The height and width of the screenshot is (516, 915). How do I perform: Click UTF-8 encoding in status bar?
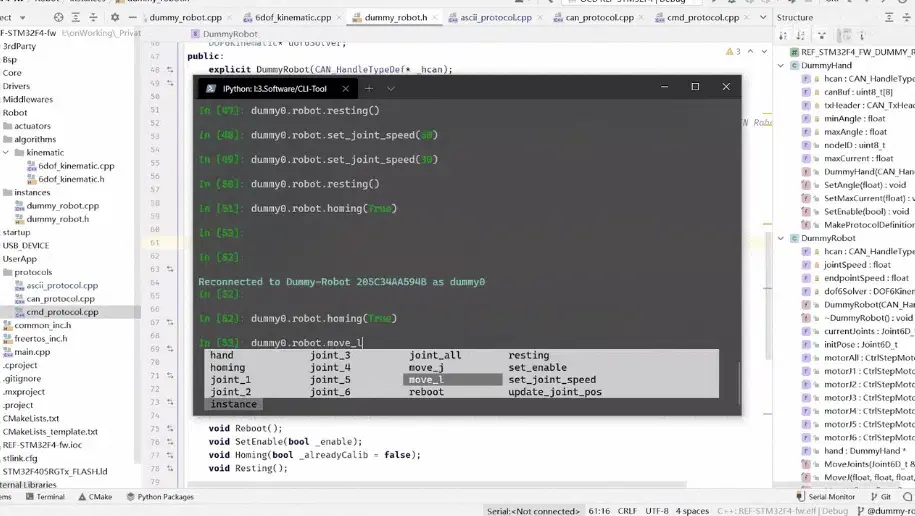click(656, 511)
